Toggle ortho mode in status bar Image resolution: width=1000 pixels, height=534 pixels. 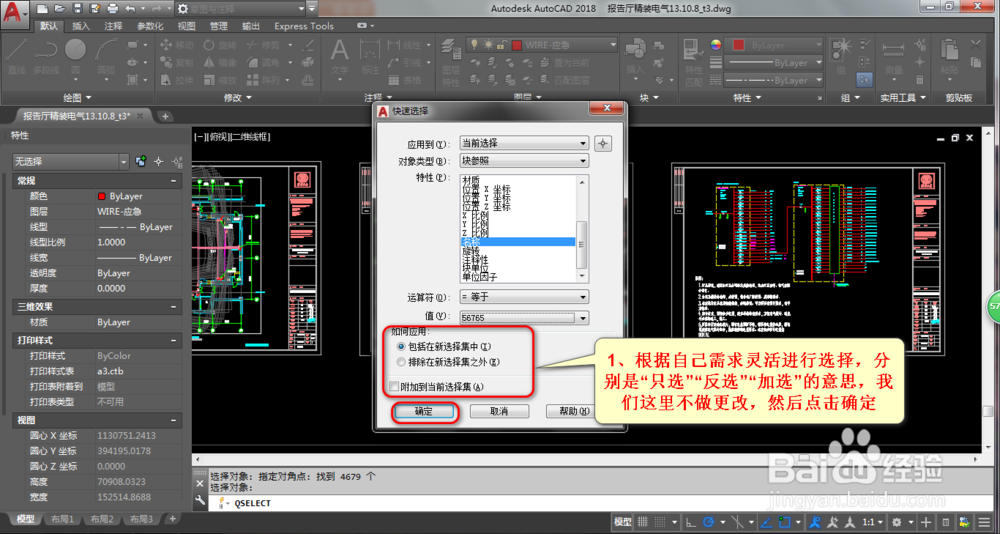click(x=691, y=521)
